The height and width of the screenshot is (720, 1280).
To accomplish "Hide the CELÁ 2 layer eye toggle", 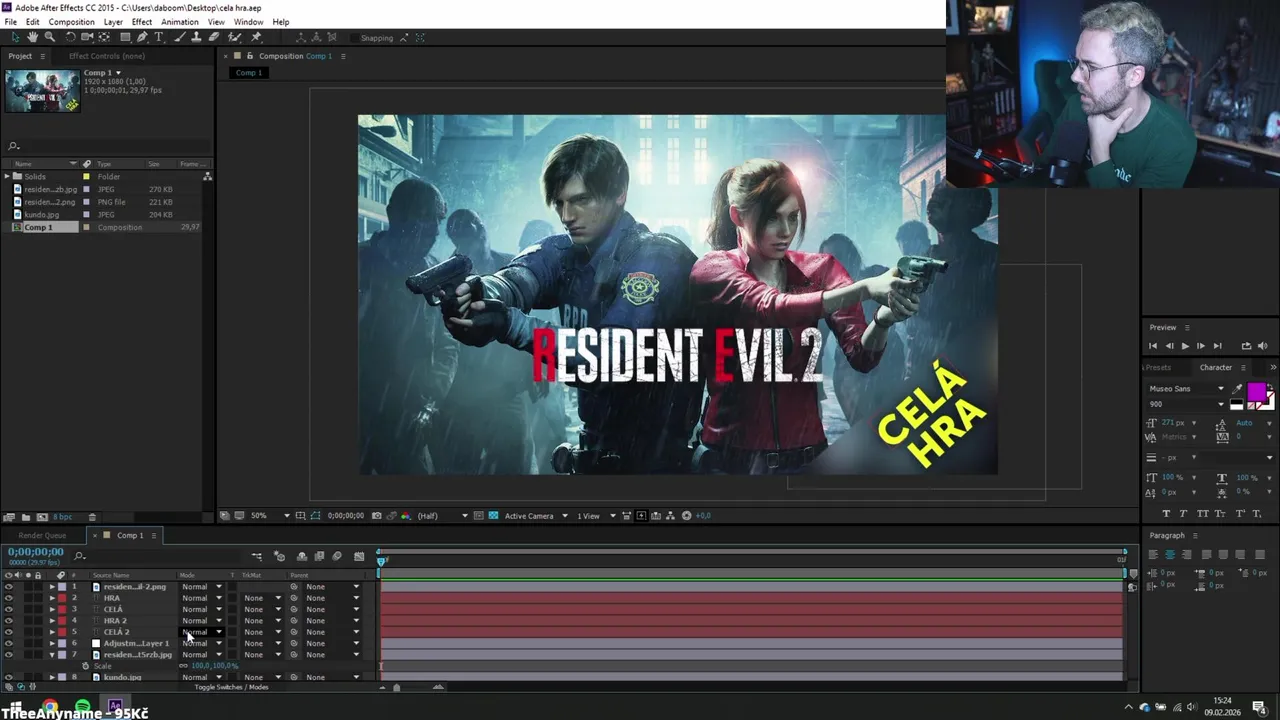I will click(9, 632).
